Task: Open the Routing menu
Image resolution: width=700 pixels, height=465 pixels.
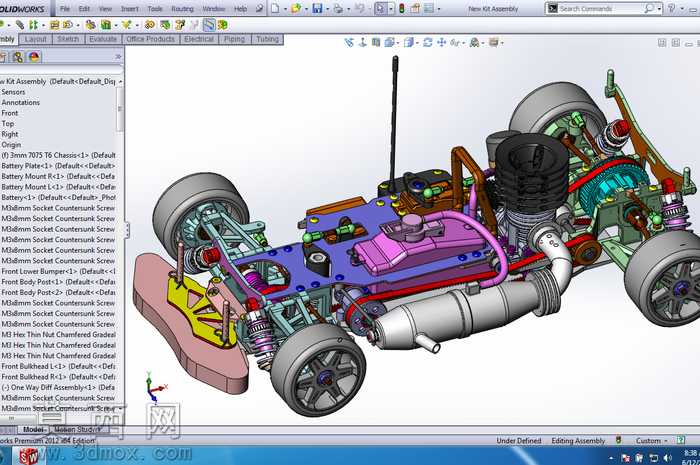Action: 183,8
